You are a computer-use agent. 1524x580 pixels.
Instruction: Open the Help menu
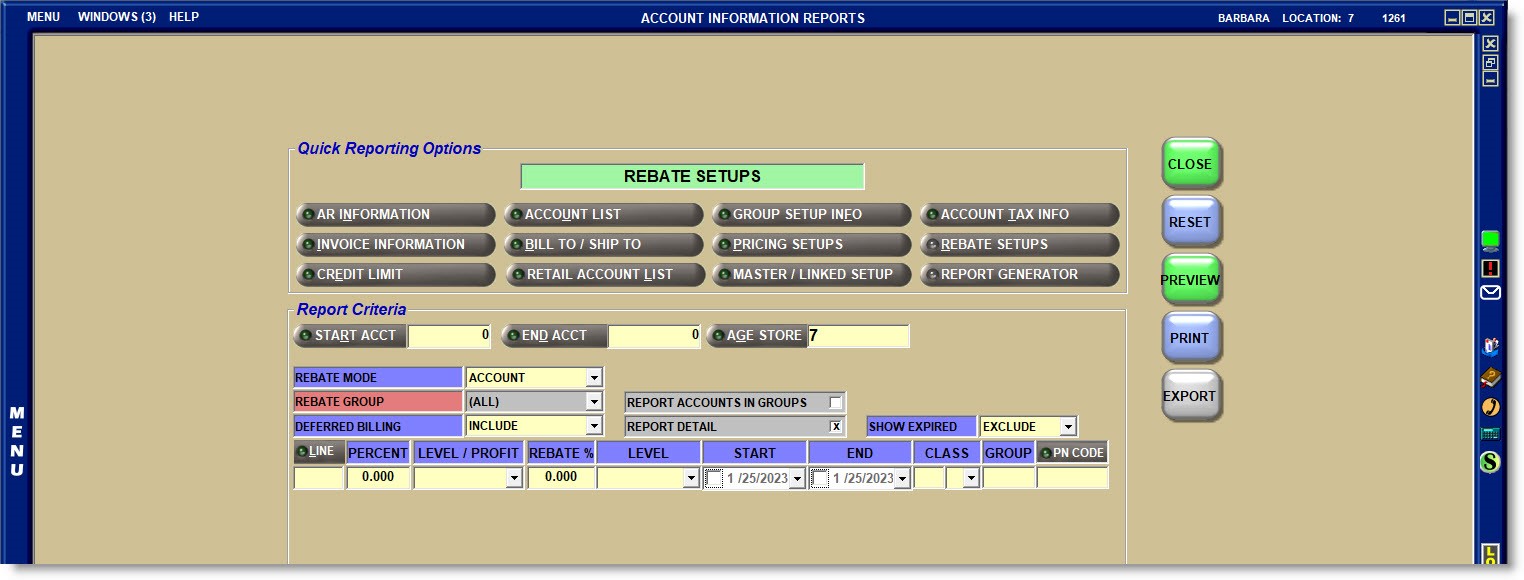[x=184, y=18]
